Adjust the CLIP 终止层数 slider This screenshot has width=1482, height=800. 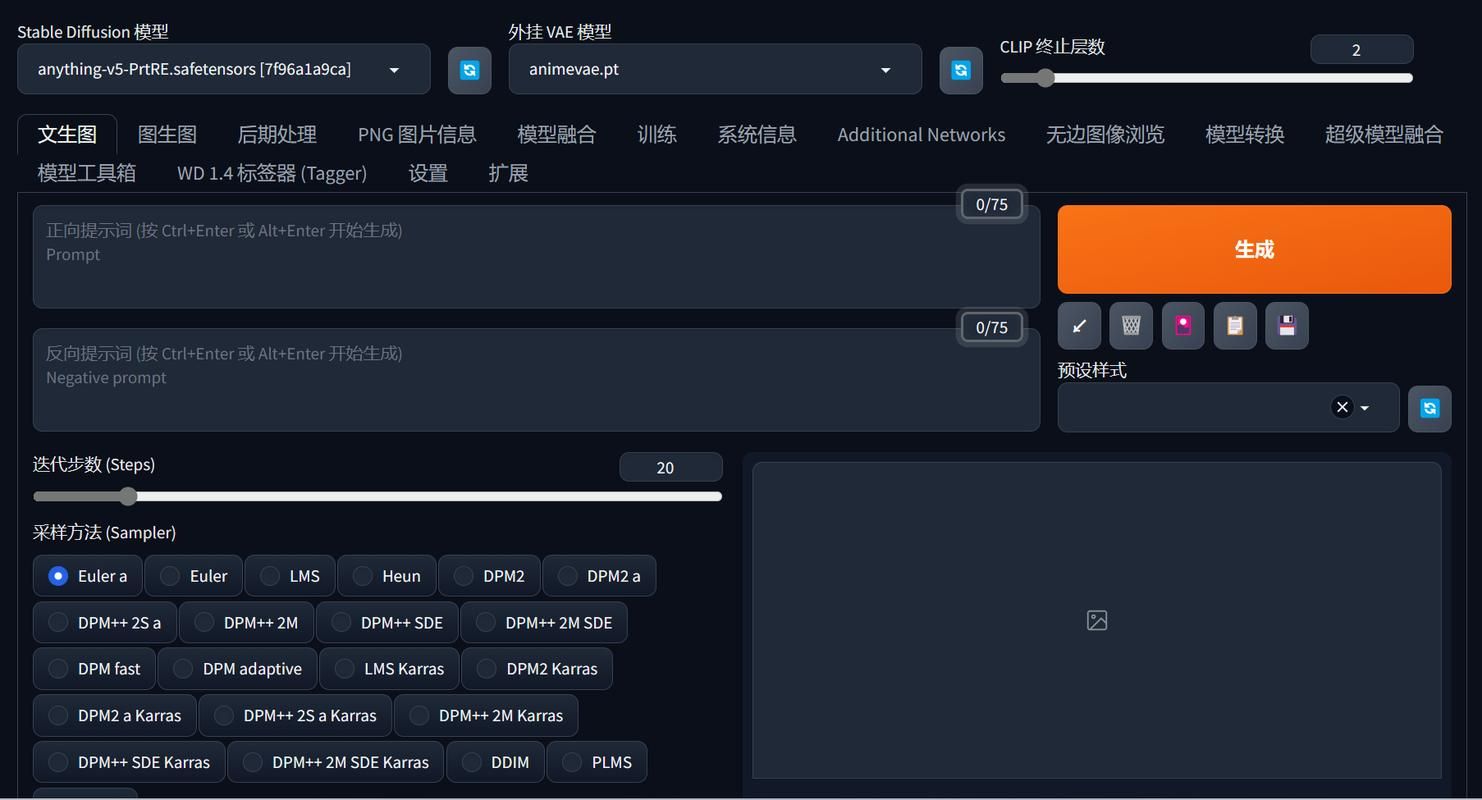point(1206,78)
